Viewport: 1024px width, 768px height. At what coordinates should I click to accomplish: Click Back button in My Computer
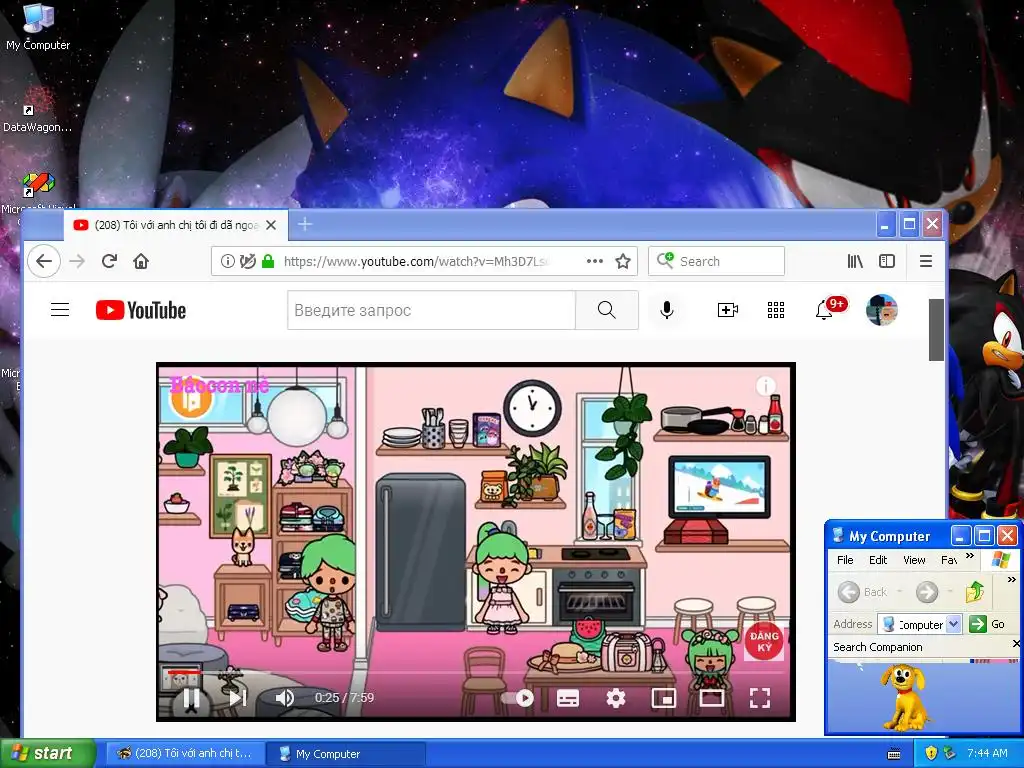[x=863, y=592]
